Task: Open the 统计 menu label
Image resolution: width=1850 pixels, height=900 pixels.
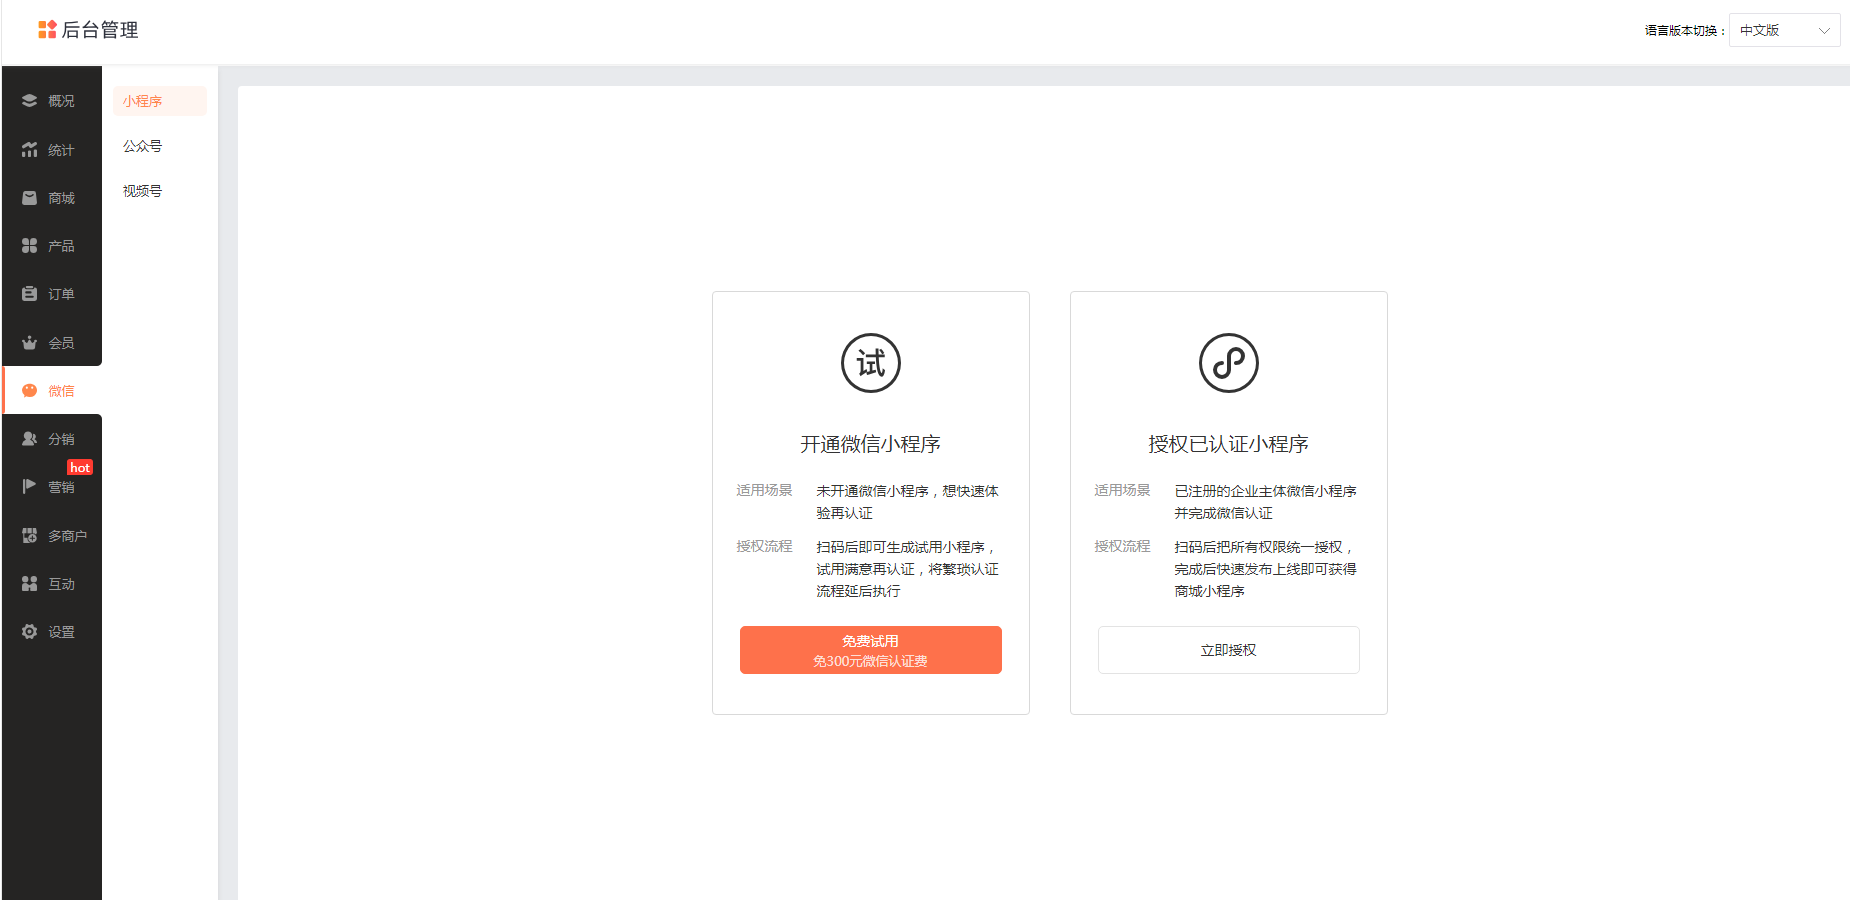Action: 61,150
